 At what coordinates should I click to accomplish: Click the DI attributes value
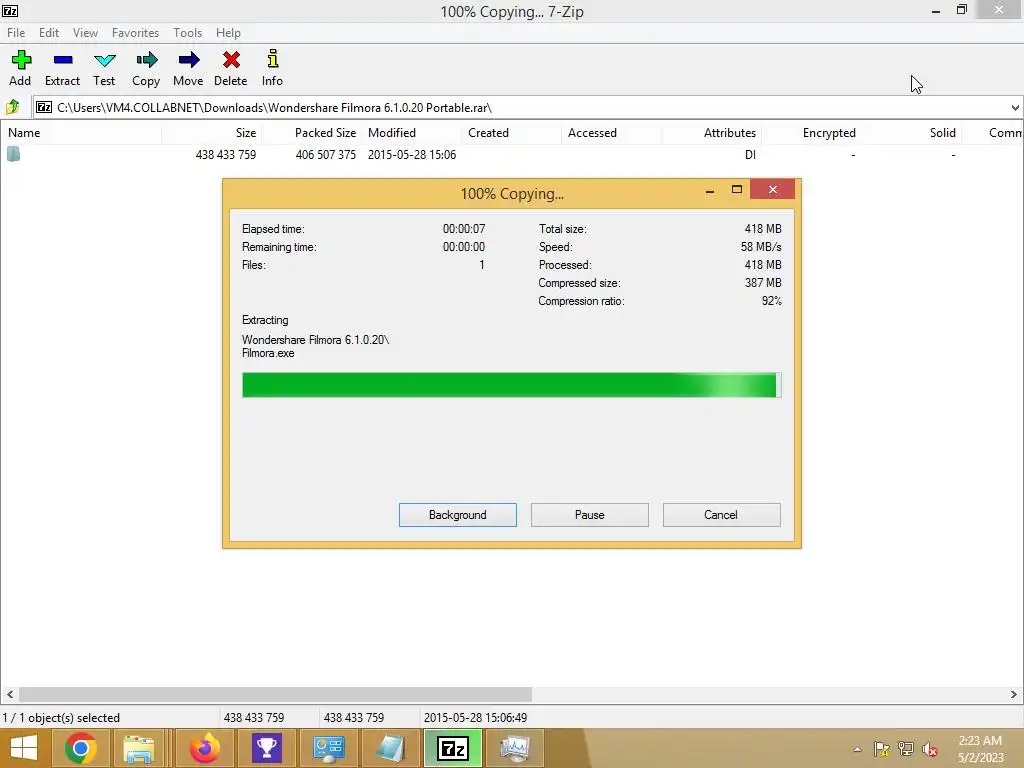[x=750, y=155]
